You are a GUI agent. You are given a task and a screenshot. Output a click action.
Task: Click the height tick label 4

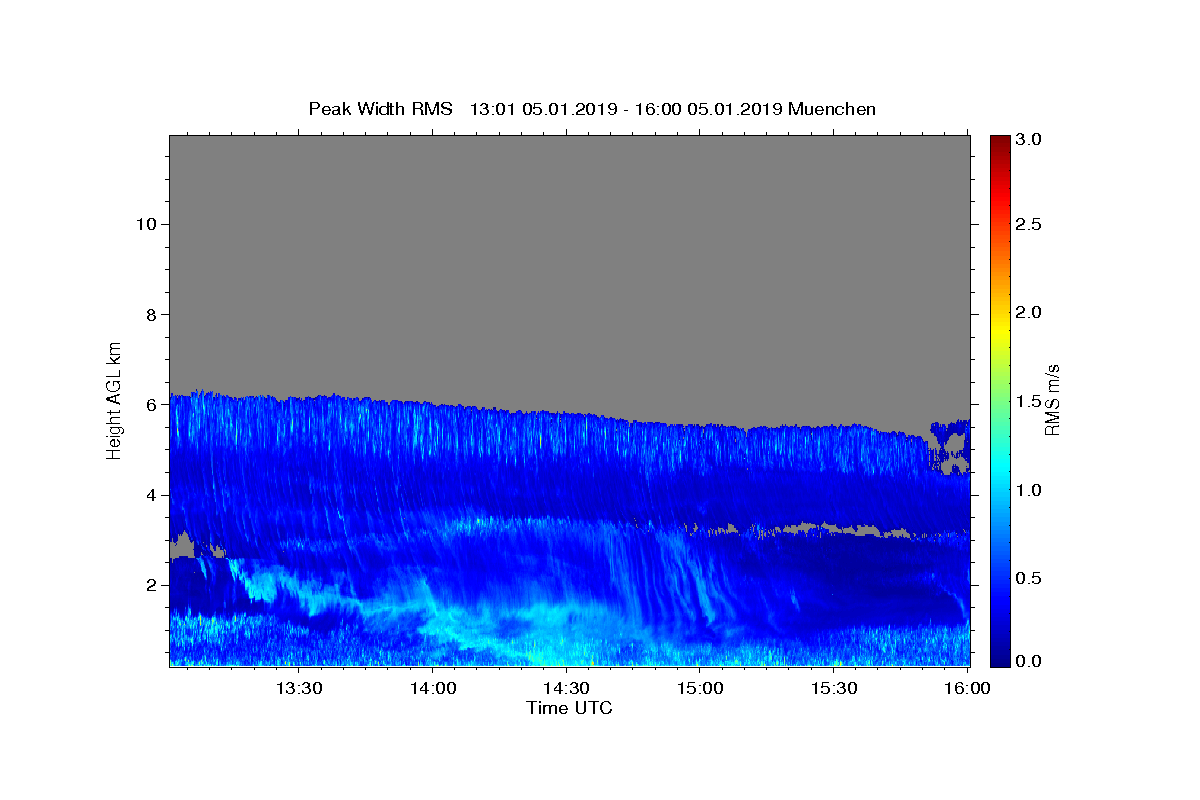[x=151, y=495]
